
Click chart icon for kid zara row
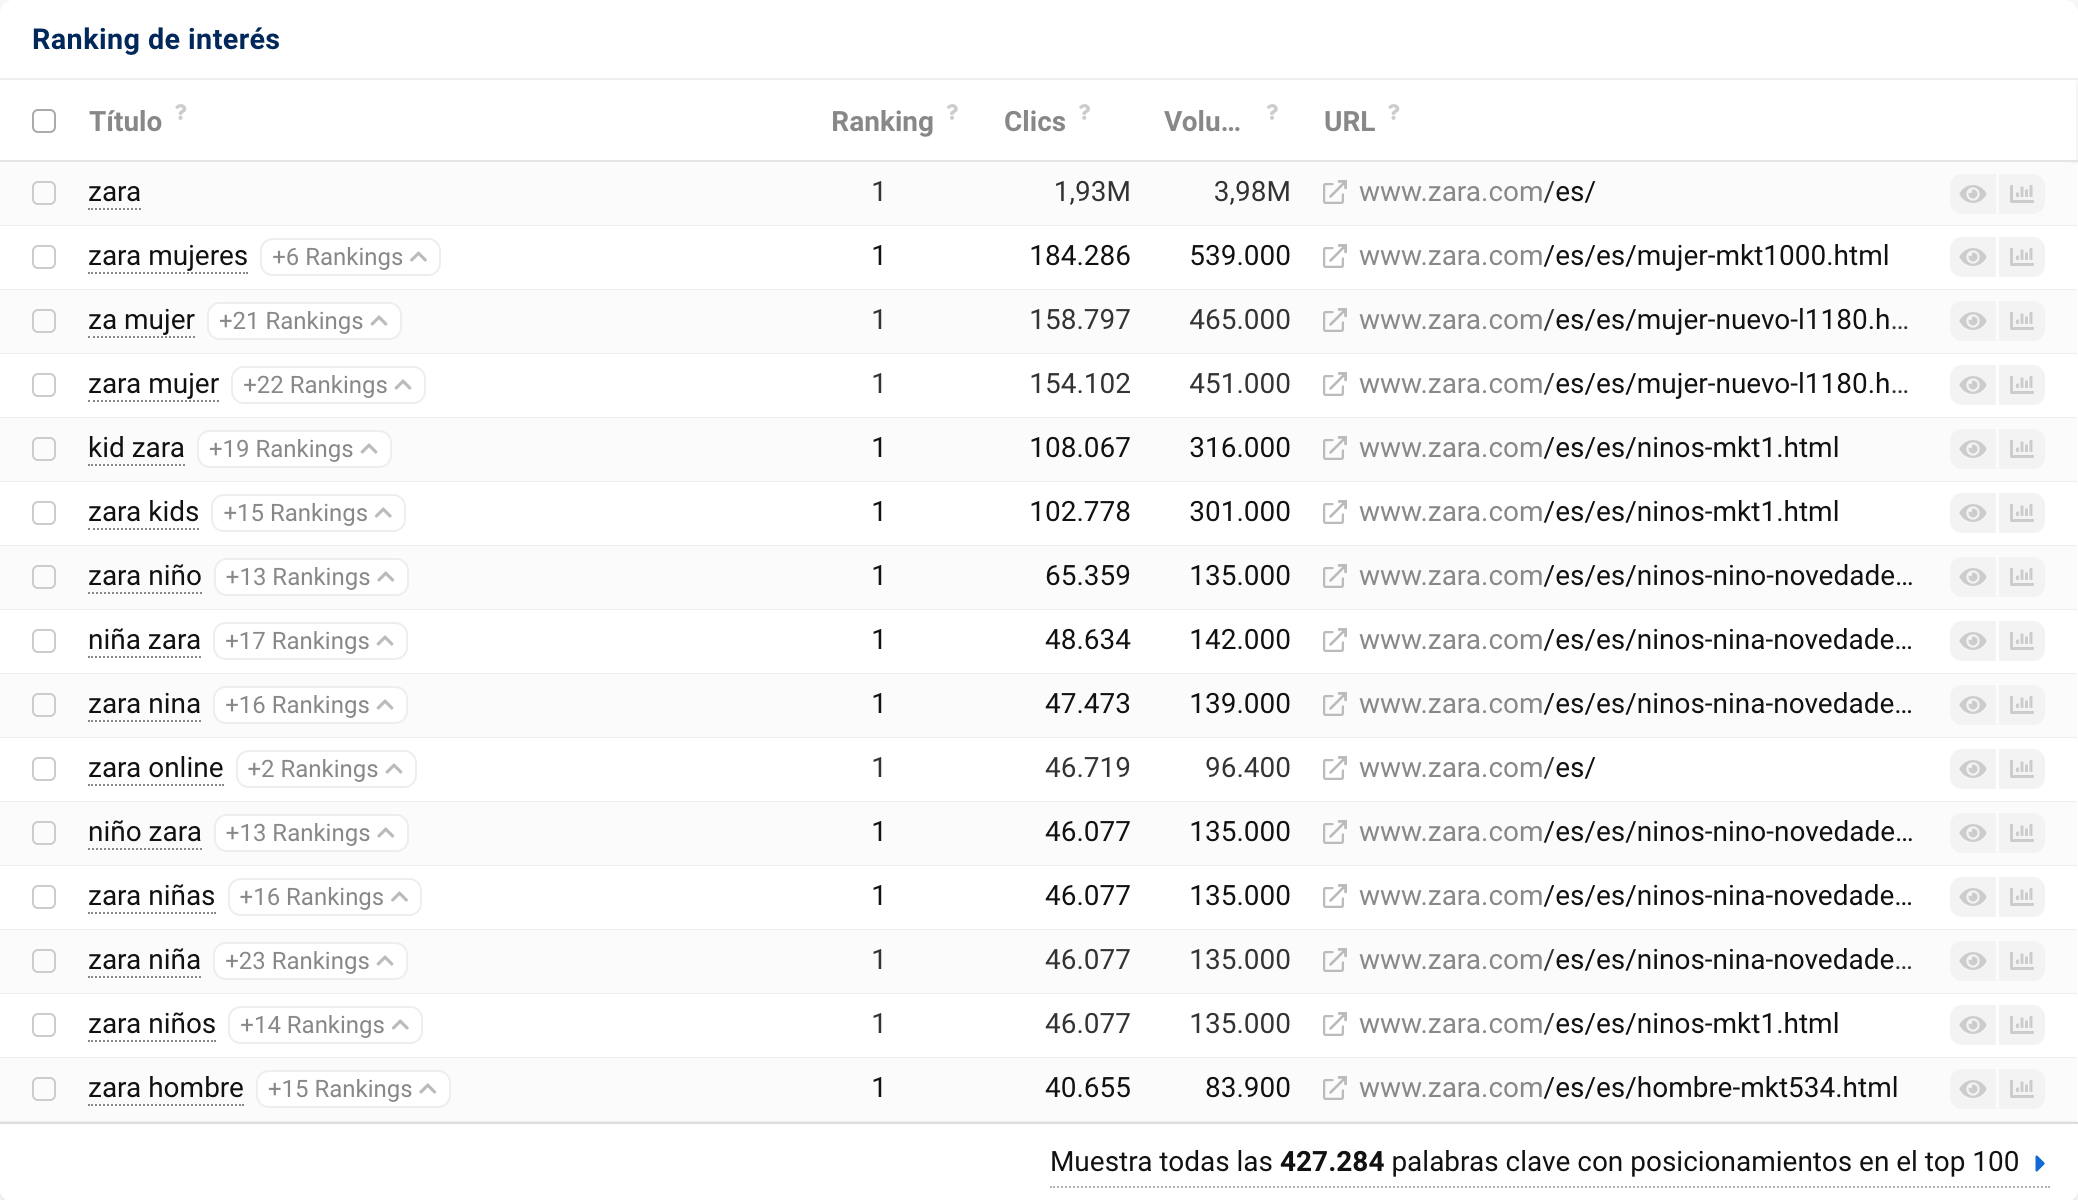click(2021, 449)
